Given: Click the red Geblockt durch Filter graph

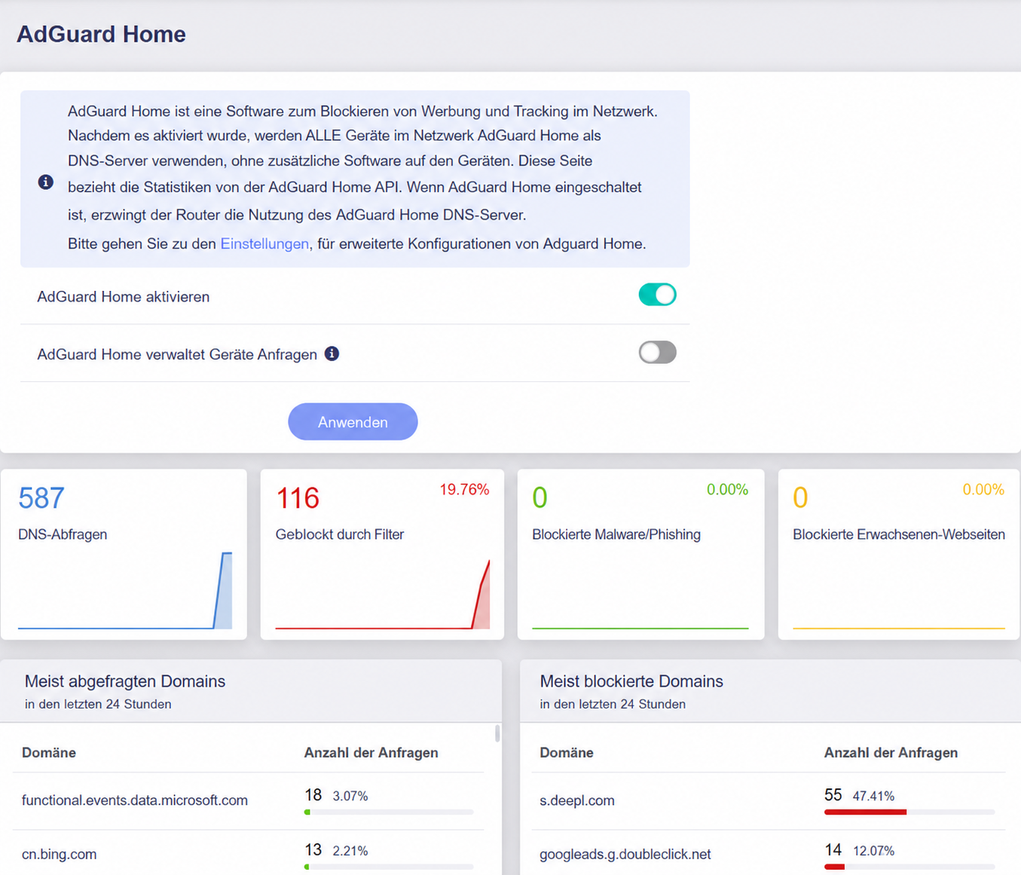Looking at the screenshot, I should [382, 594].
